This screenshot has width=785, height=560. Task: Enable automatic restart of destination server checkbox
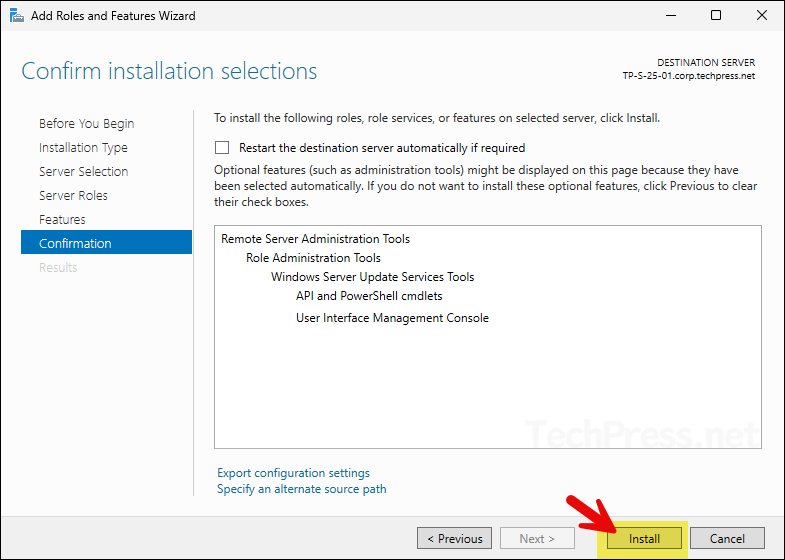coord(222,148)
